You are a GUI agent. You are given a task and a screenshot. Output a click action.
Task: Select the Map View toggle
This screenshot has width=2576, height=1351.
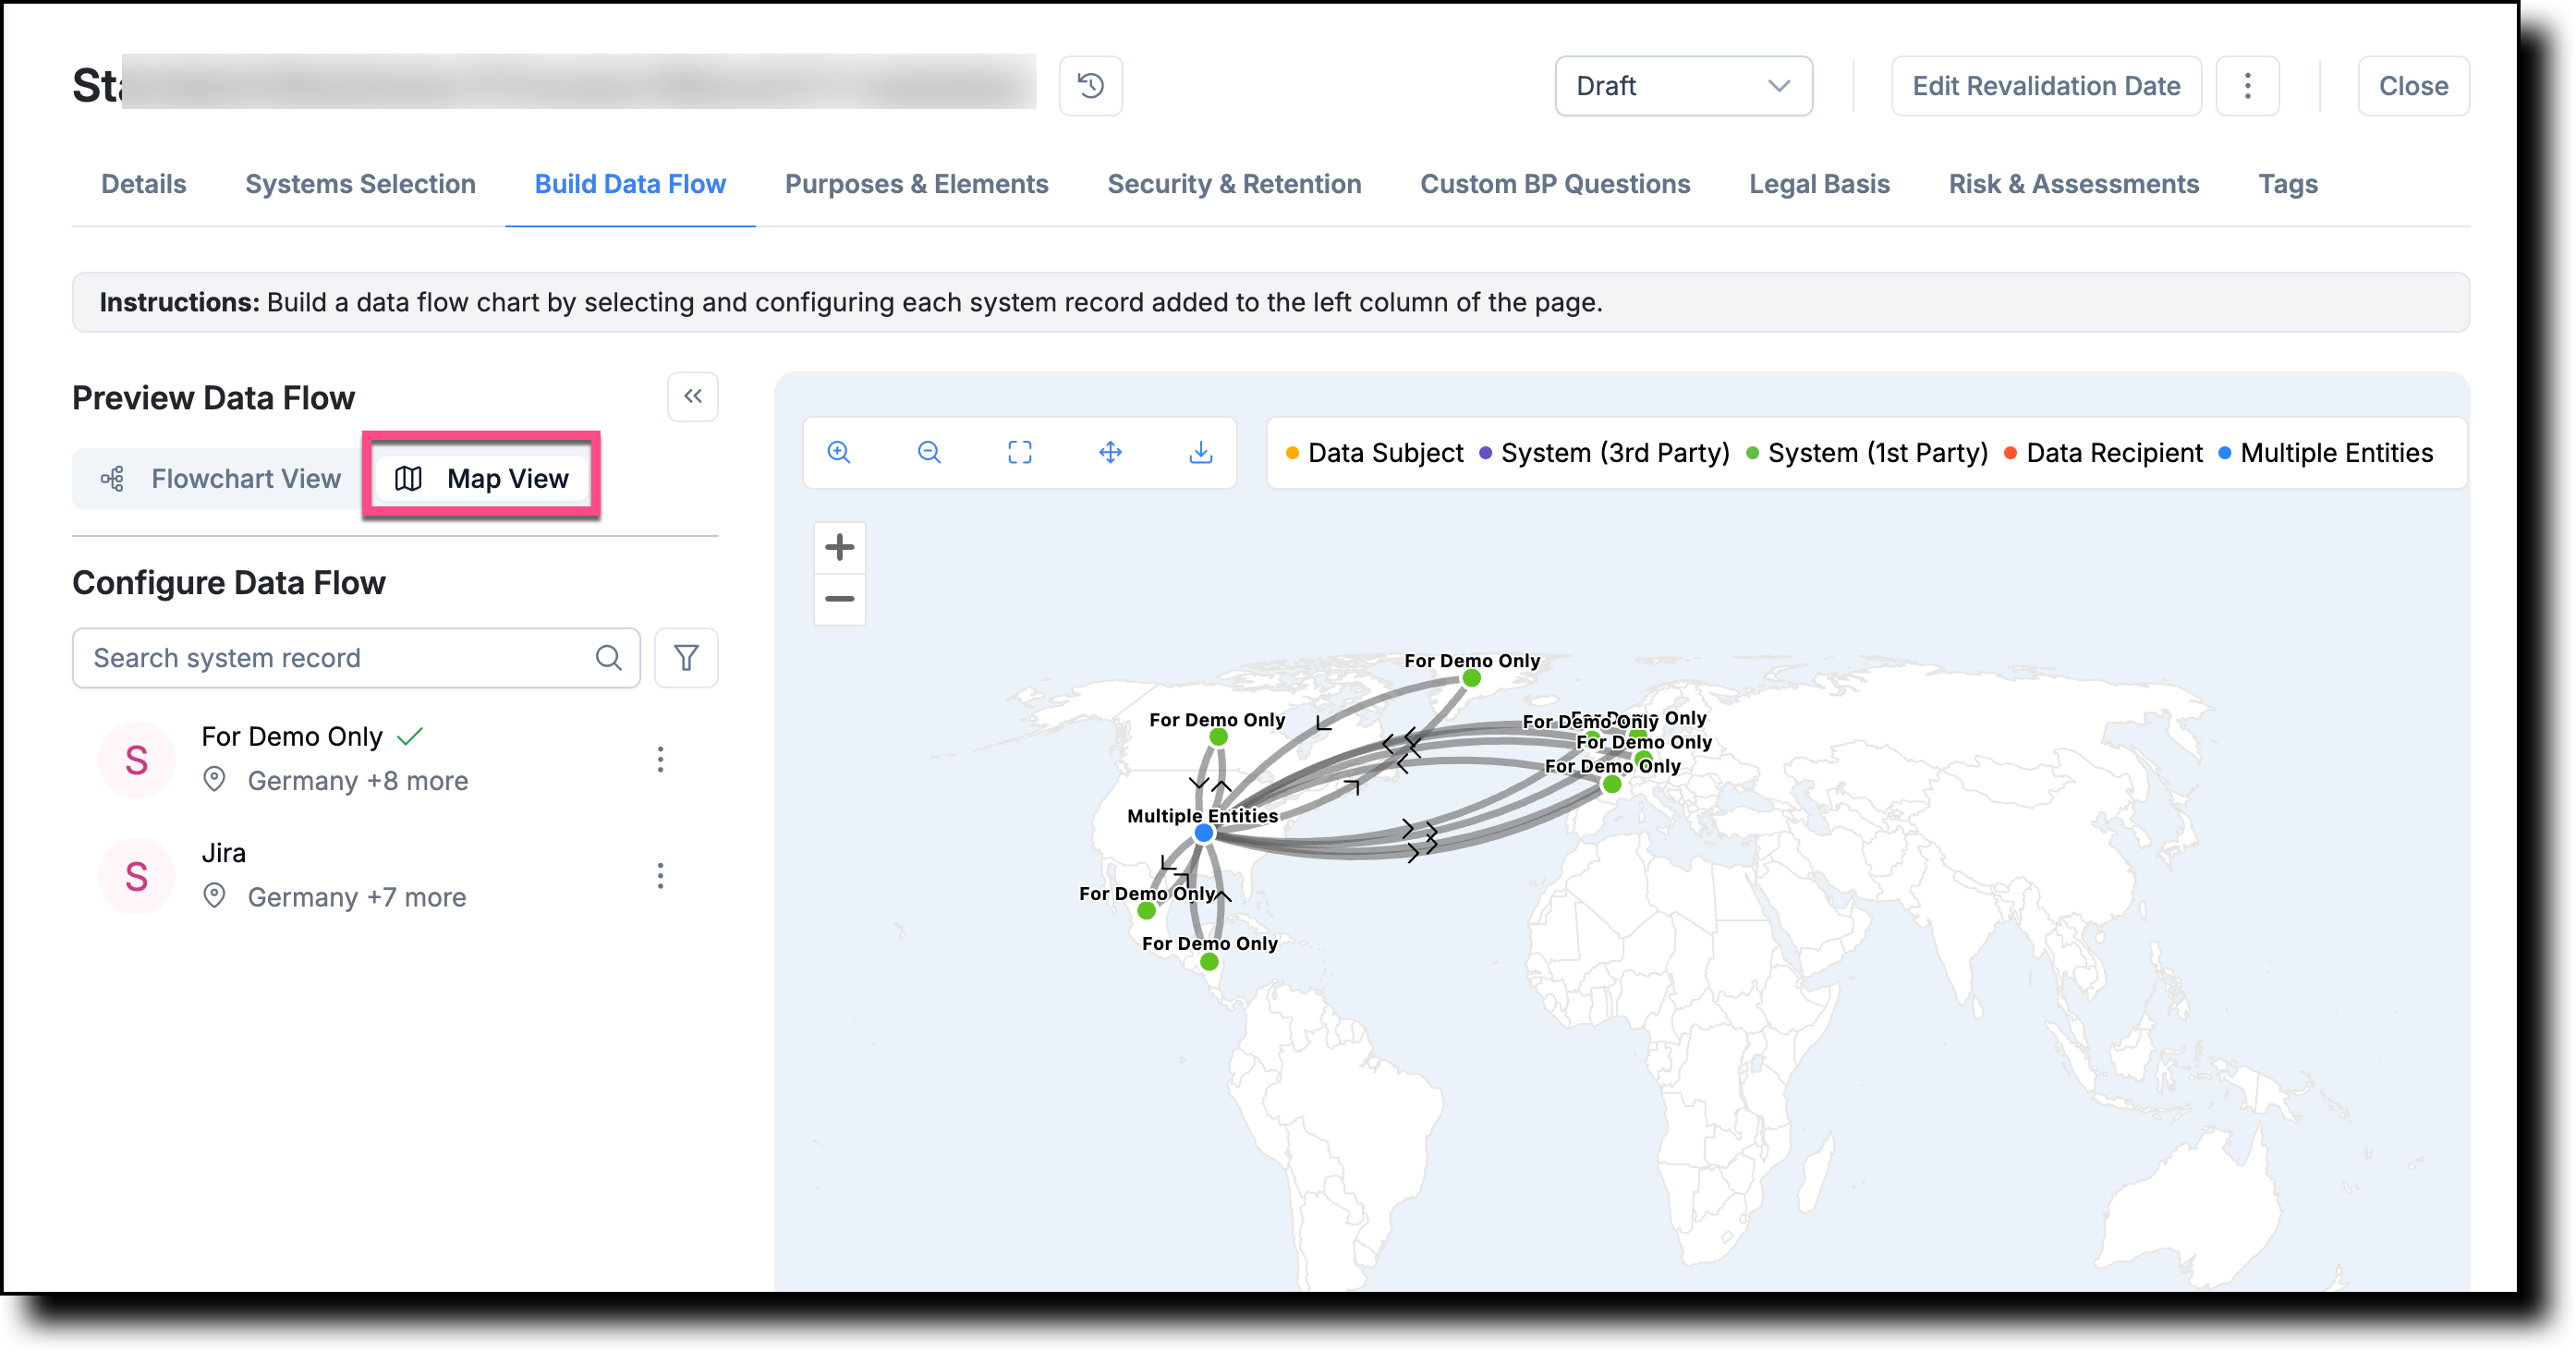tap(481, 479)
